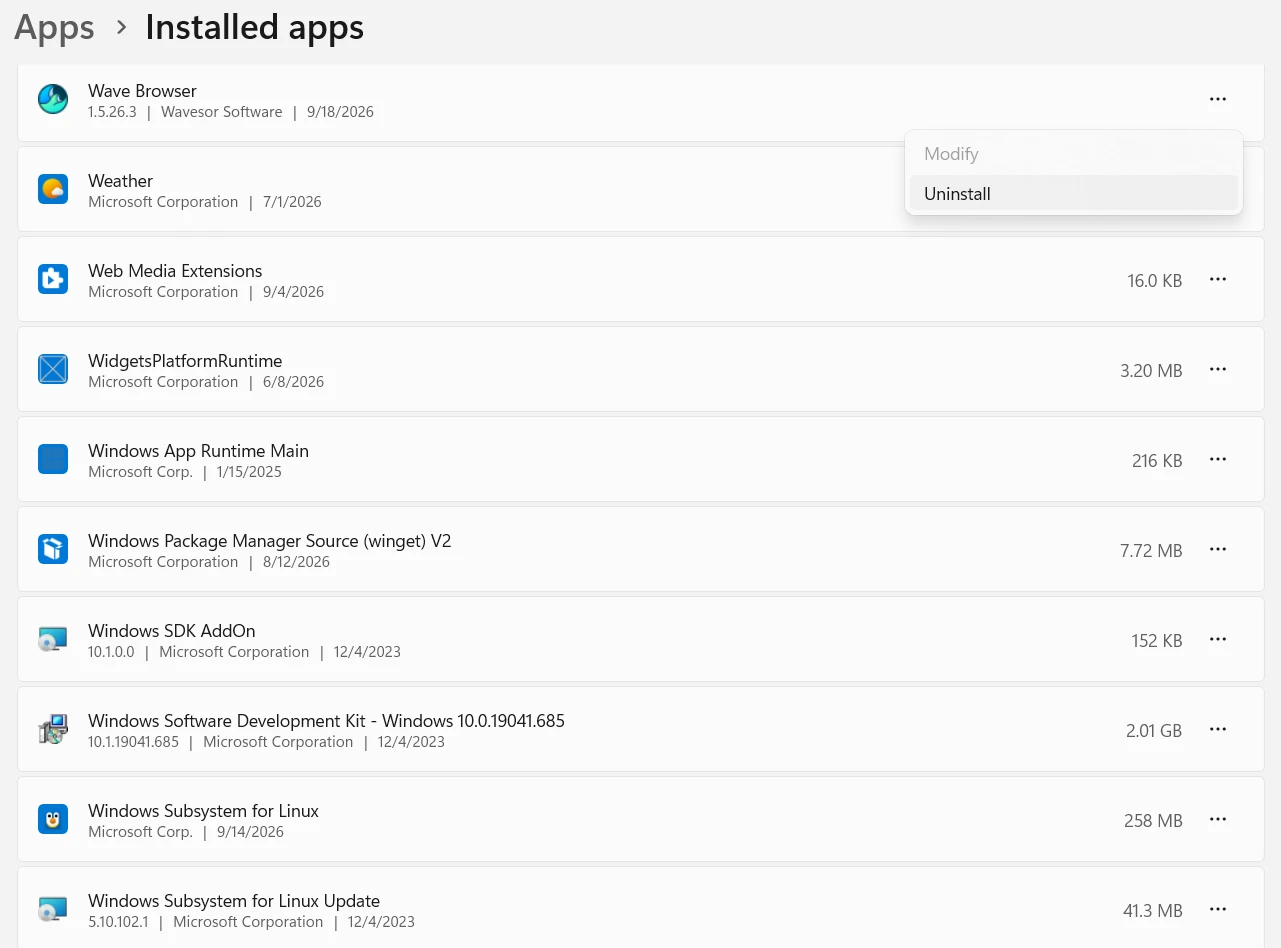Click the Weather app name

pyautogui.click(x=120, y=180)
